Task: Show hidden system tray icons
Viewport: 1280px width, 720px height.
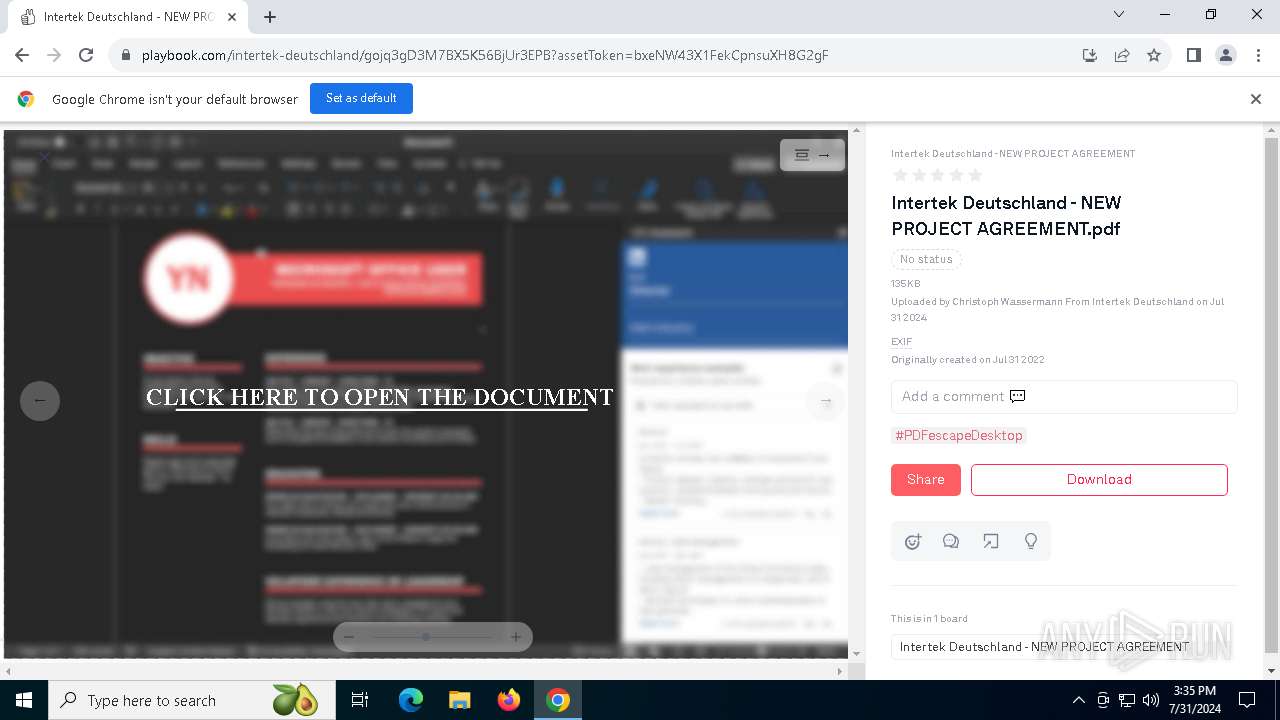Action: (x=1078, y=700)
